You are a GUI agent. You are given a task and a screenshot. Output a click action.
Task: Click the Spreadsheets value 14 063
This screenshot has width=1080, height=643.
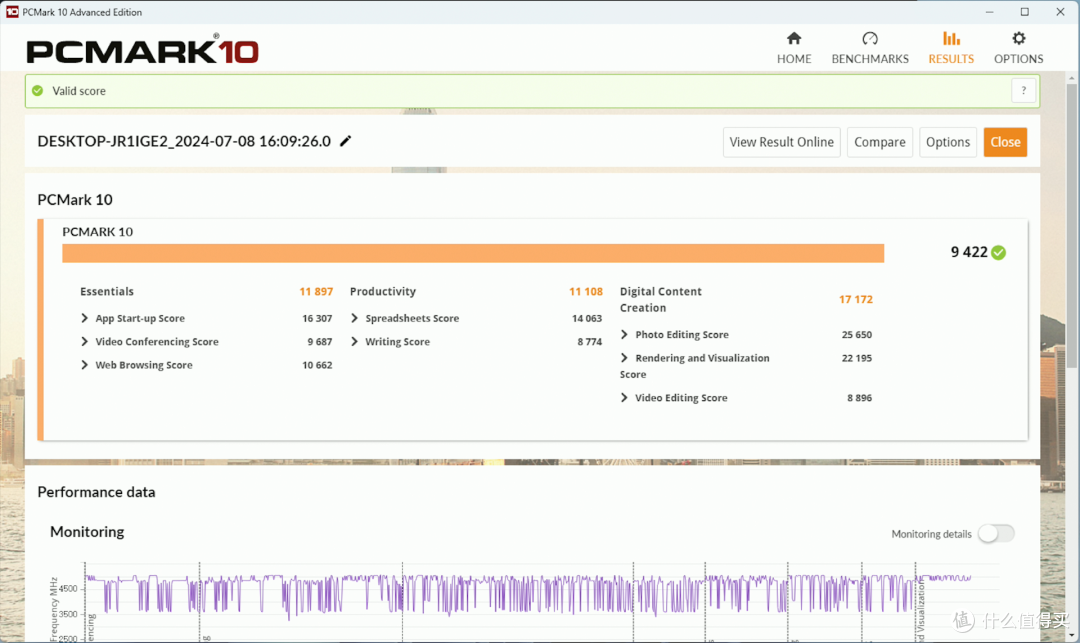click(587, 318)
